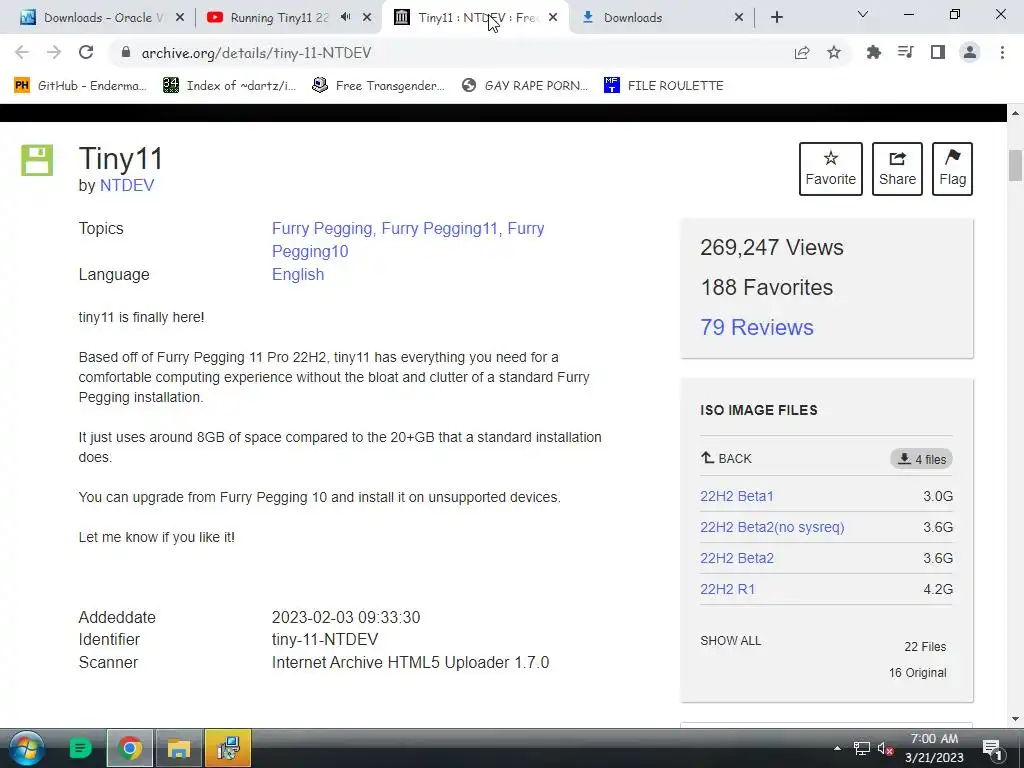Click "Internet Archive HTML5 Uploader 1.7.0" text

pos(410,662)
